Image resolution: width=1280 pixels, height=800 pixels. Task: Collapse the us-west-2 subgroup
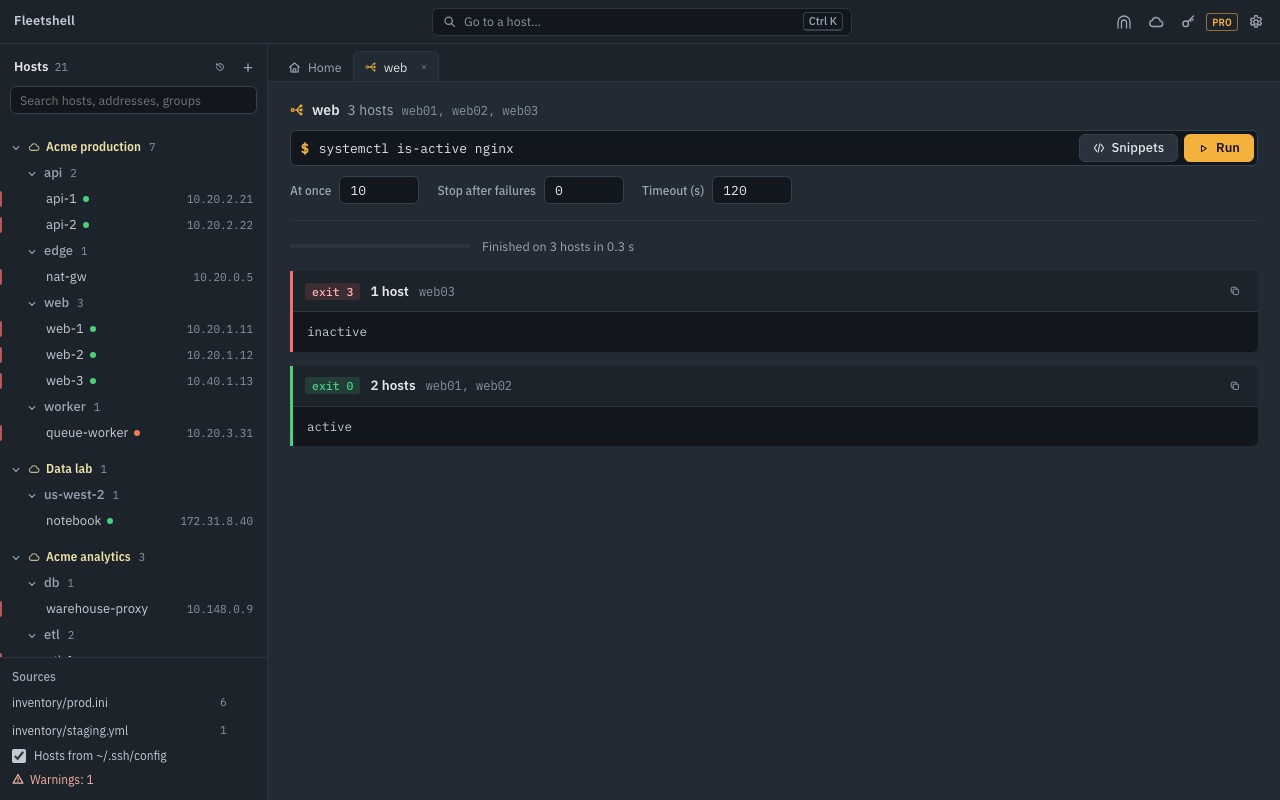click(x=32, y=495)
